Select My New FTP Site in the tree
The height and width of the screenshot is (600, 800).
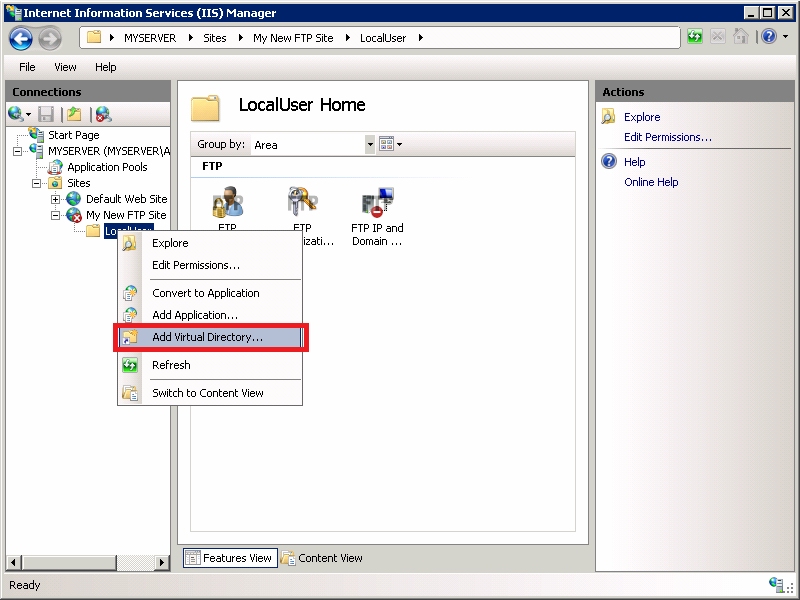coord(126,215)
